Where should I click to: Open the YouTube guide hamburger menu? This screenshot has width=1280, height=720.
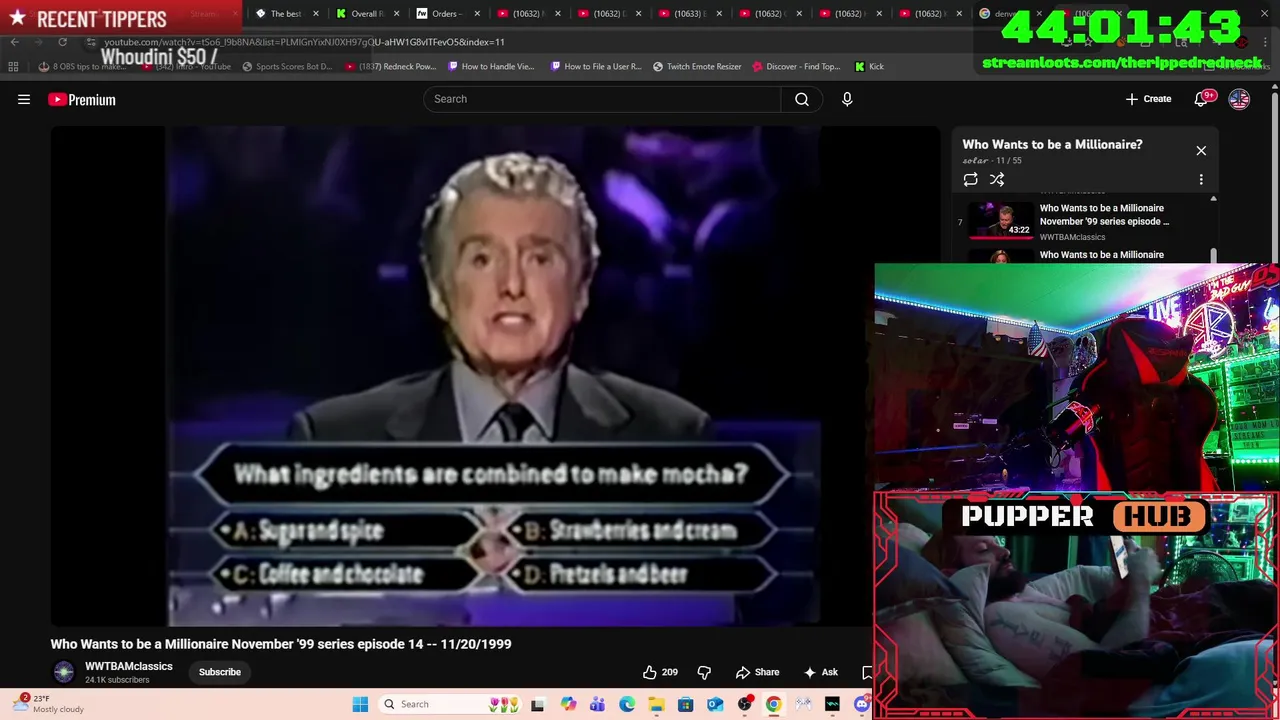click(x=24, y=99)
